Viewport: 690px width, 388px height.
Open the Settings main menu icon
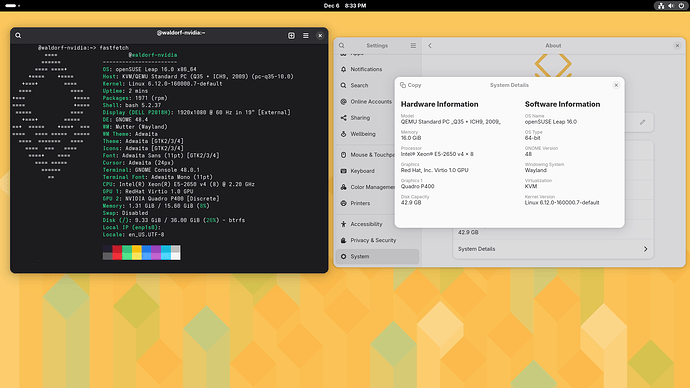click(413, 45)
